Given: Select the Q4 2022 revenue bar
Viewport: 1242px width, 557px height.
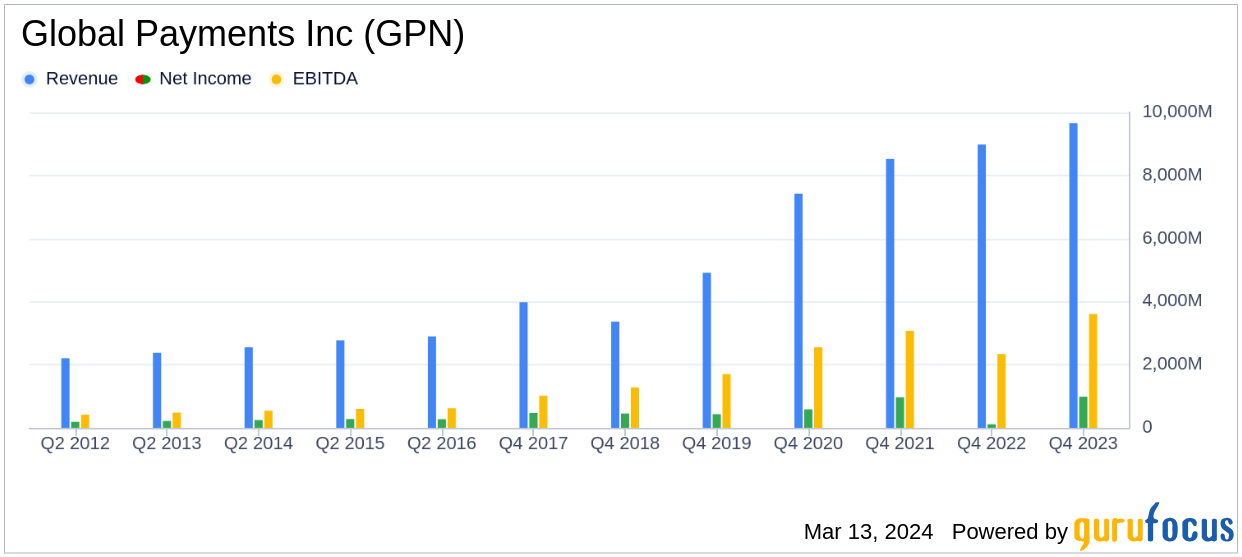Looking at the screenshot, I should coord(982,286).
